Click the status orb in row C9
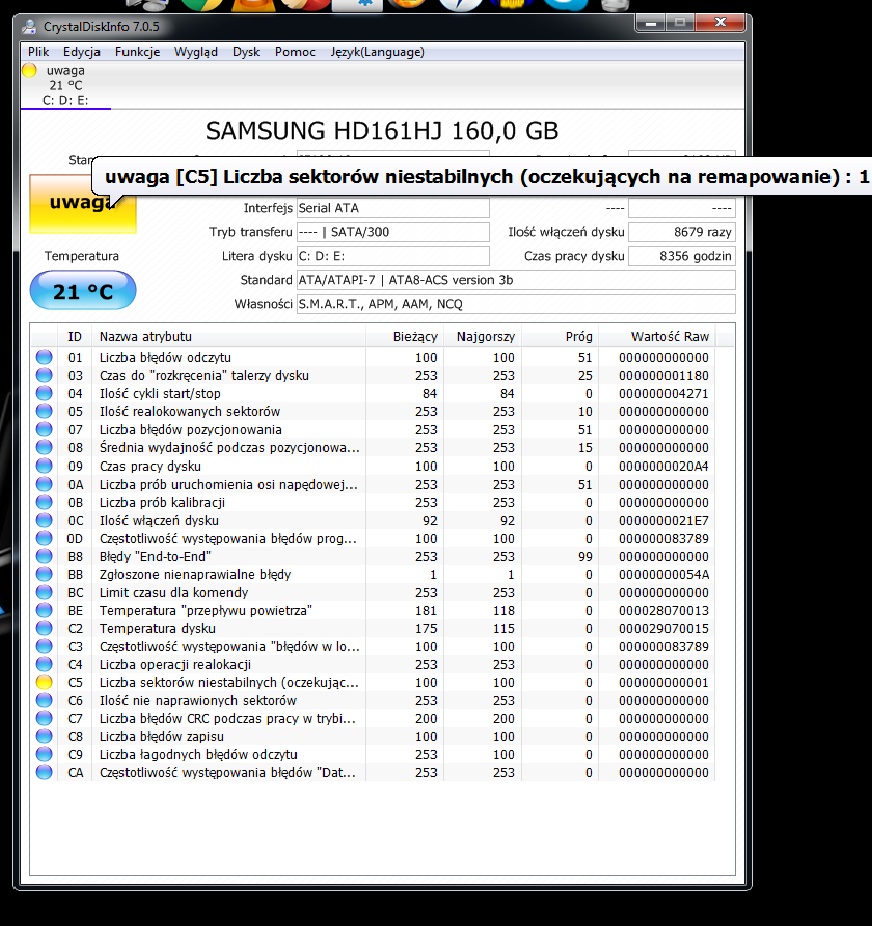The width and height of the screenshot is (872, 926). pyautogui.click(x=44, y=754)
